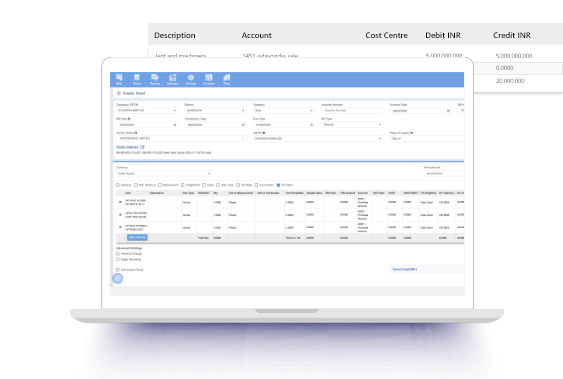Click the Description column header in background table

175,35
